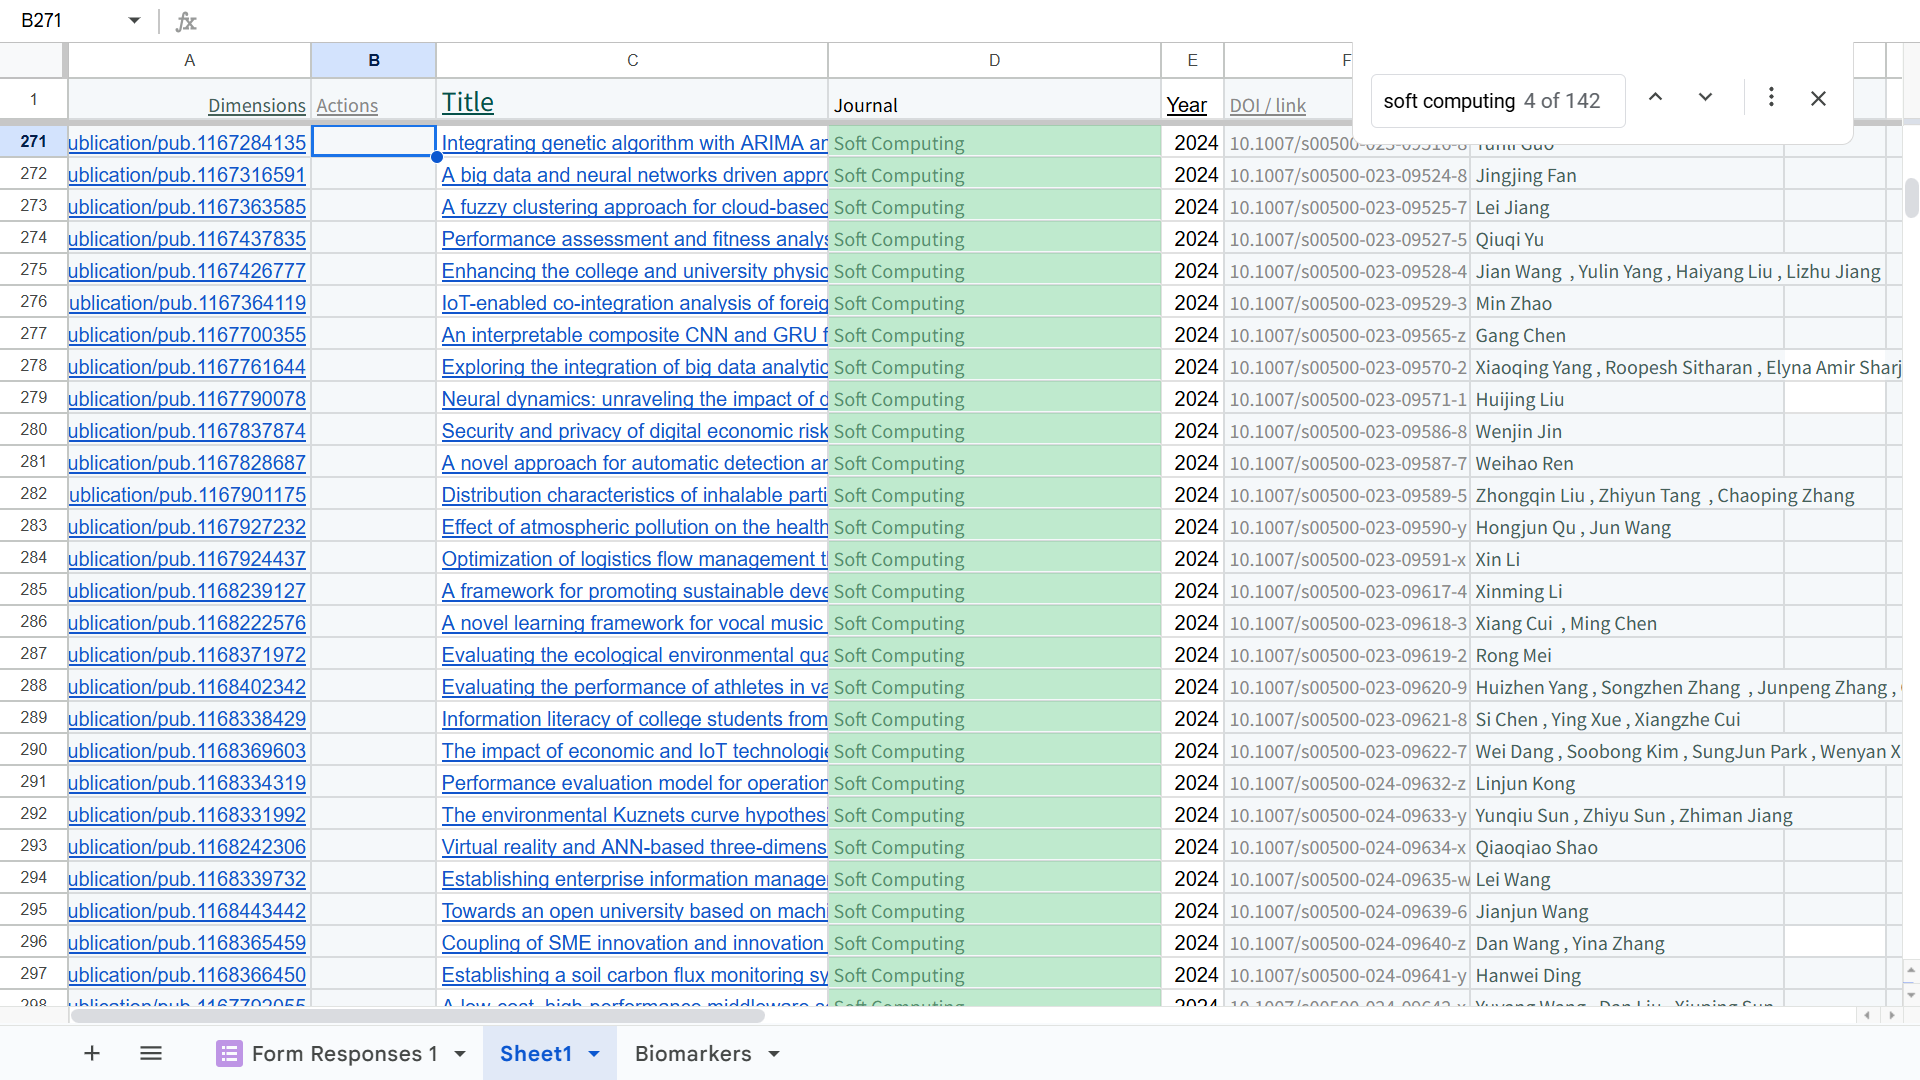
Task: Open the all sheets list icon
Action: pyautogui.click(x=151, y=1053)
